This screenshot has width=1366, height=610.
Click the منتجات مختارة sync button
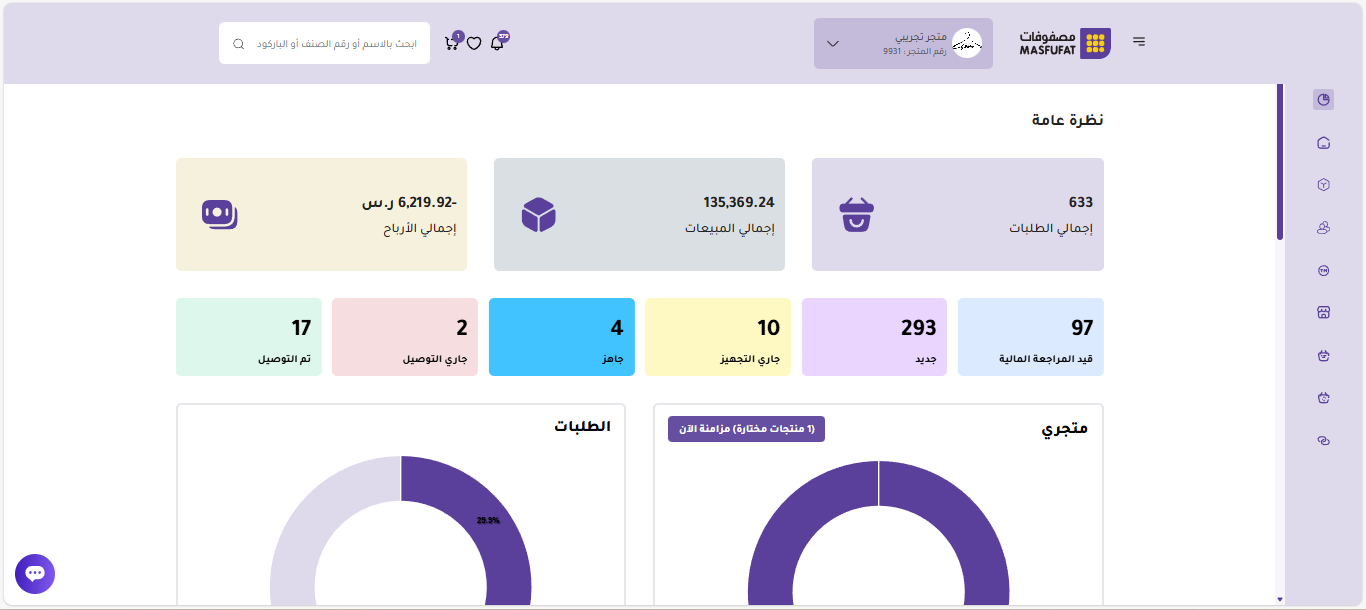tap(746, 429)
